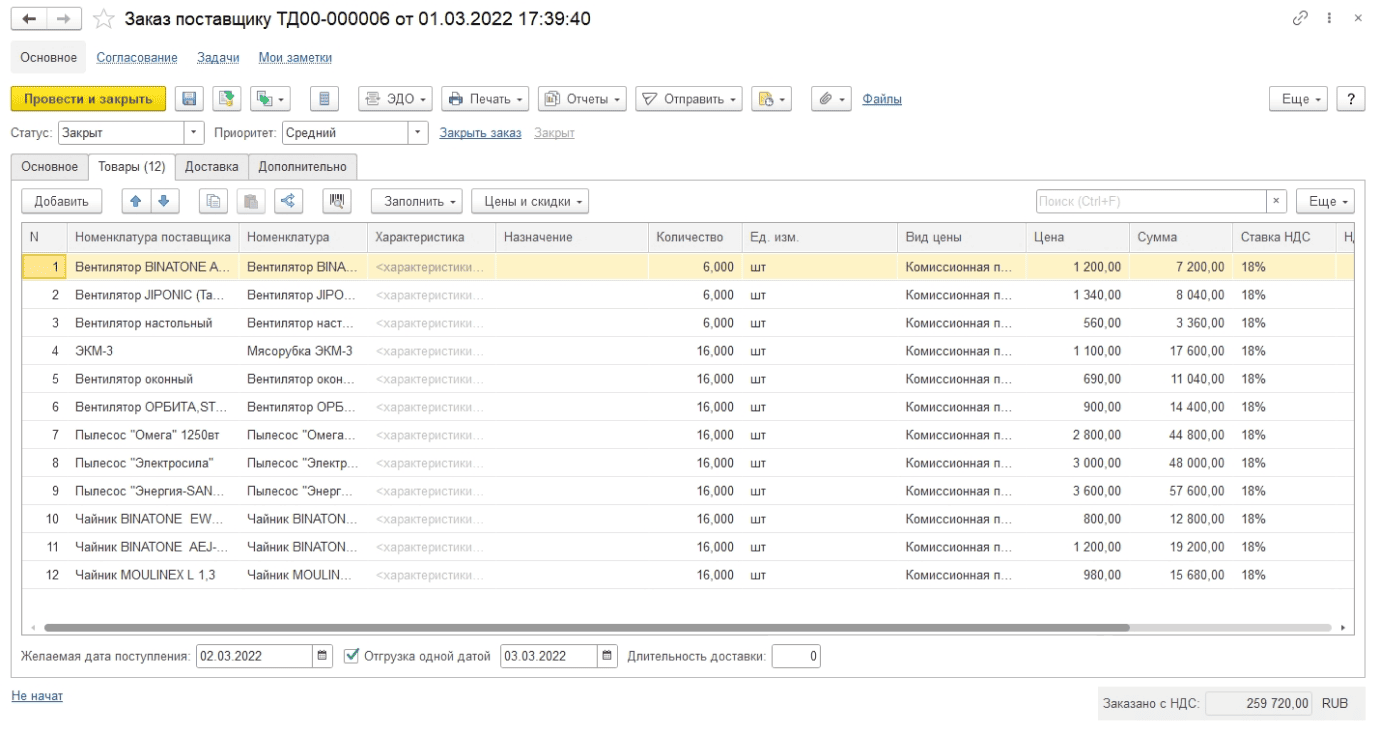Screen dimensions: 1380x732
Task: Open the table toolbar Еще menu
Action: tap(1325, 201)
